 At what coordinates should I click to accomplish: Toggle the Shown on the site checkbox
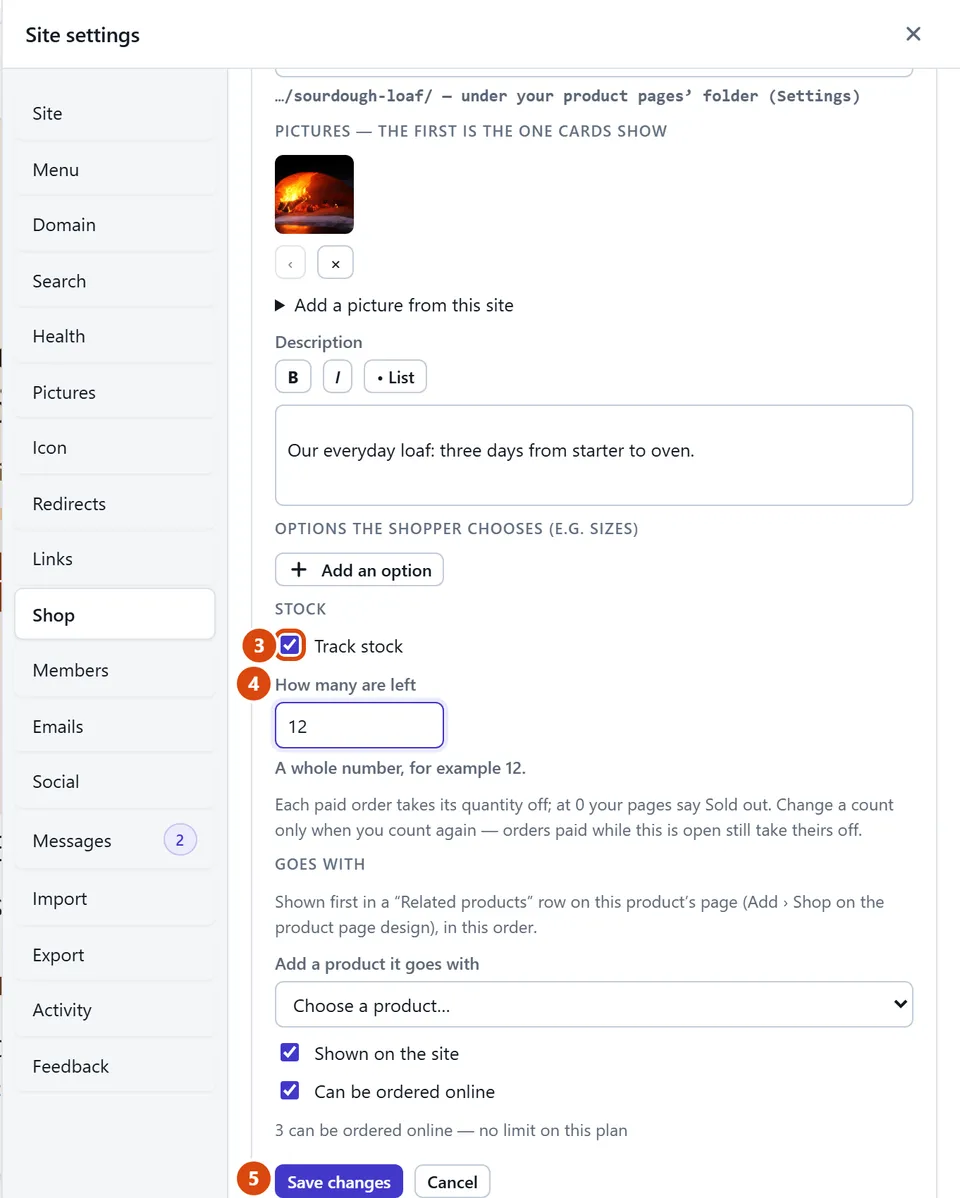point(290,1053)
